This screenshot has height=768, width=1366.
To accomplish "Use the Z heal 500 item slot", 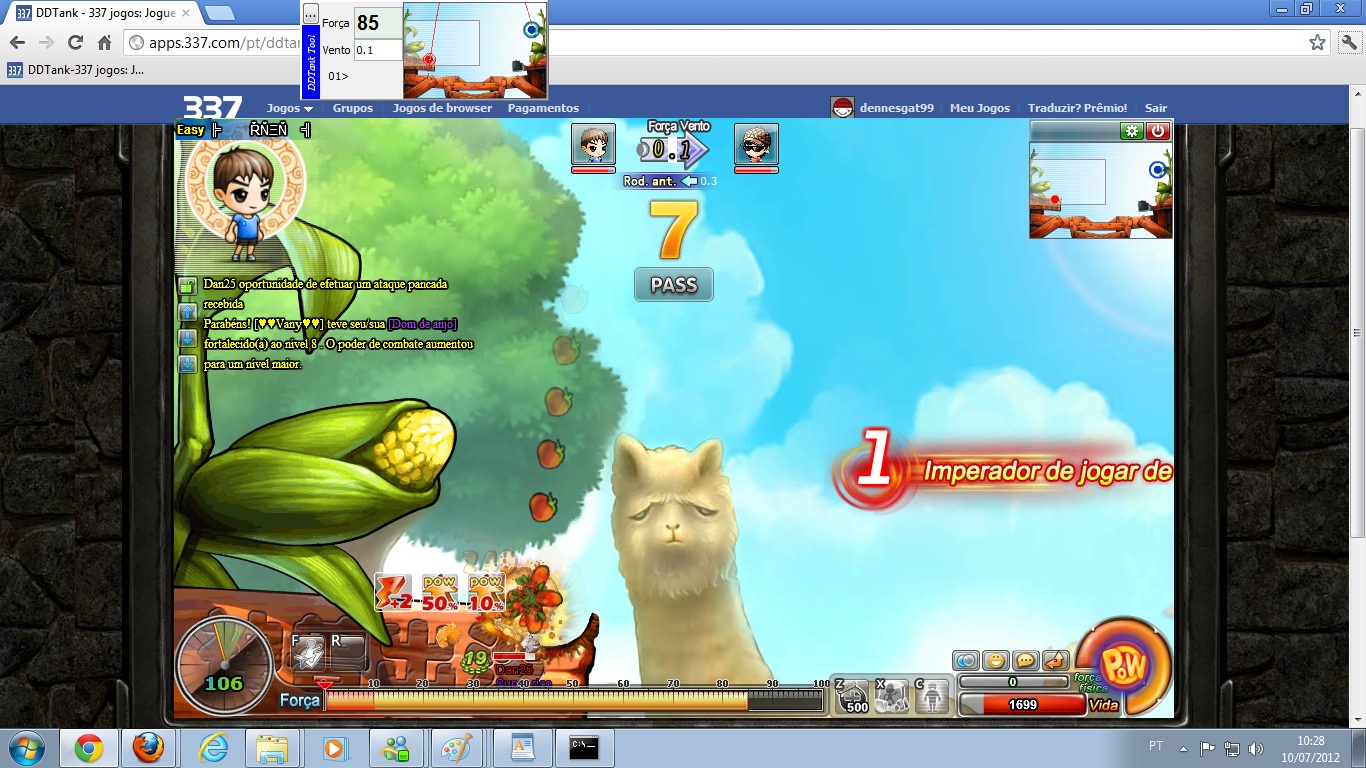I will click(x=853, y=696).
